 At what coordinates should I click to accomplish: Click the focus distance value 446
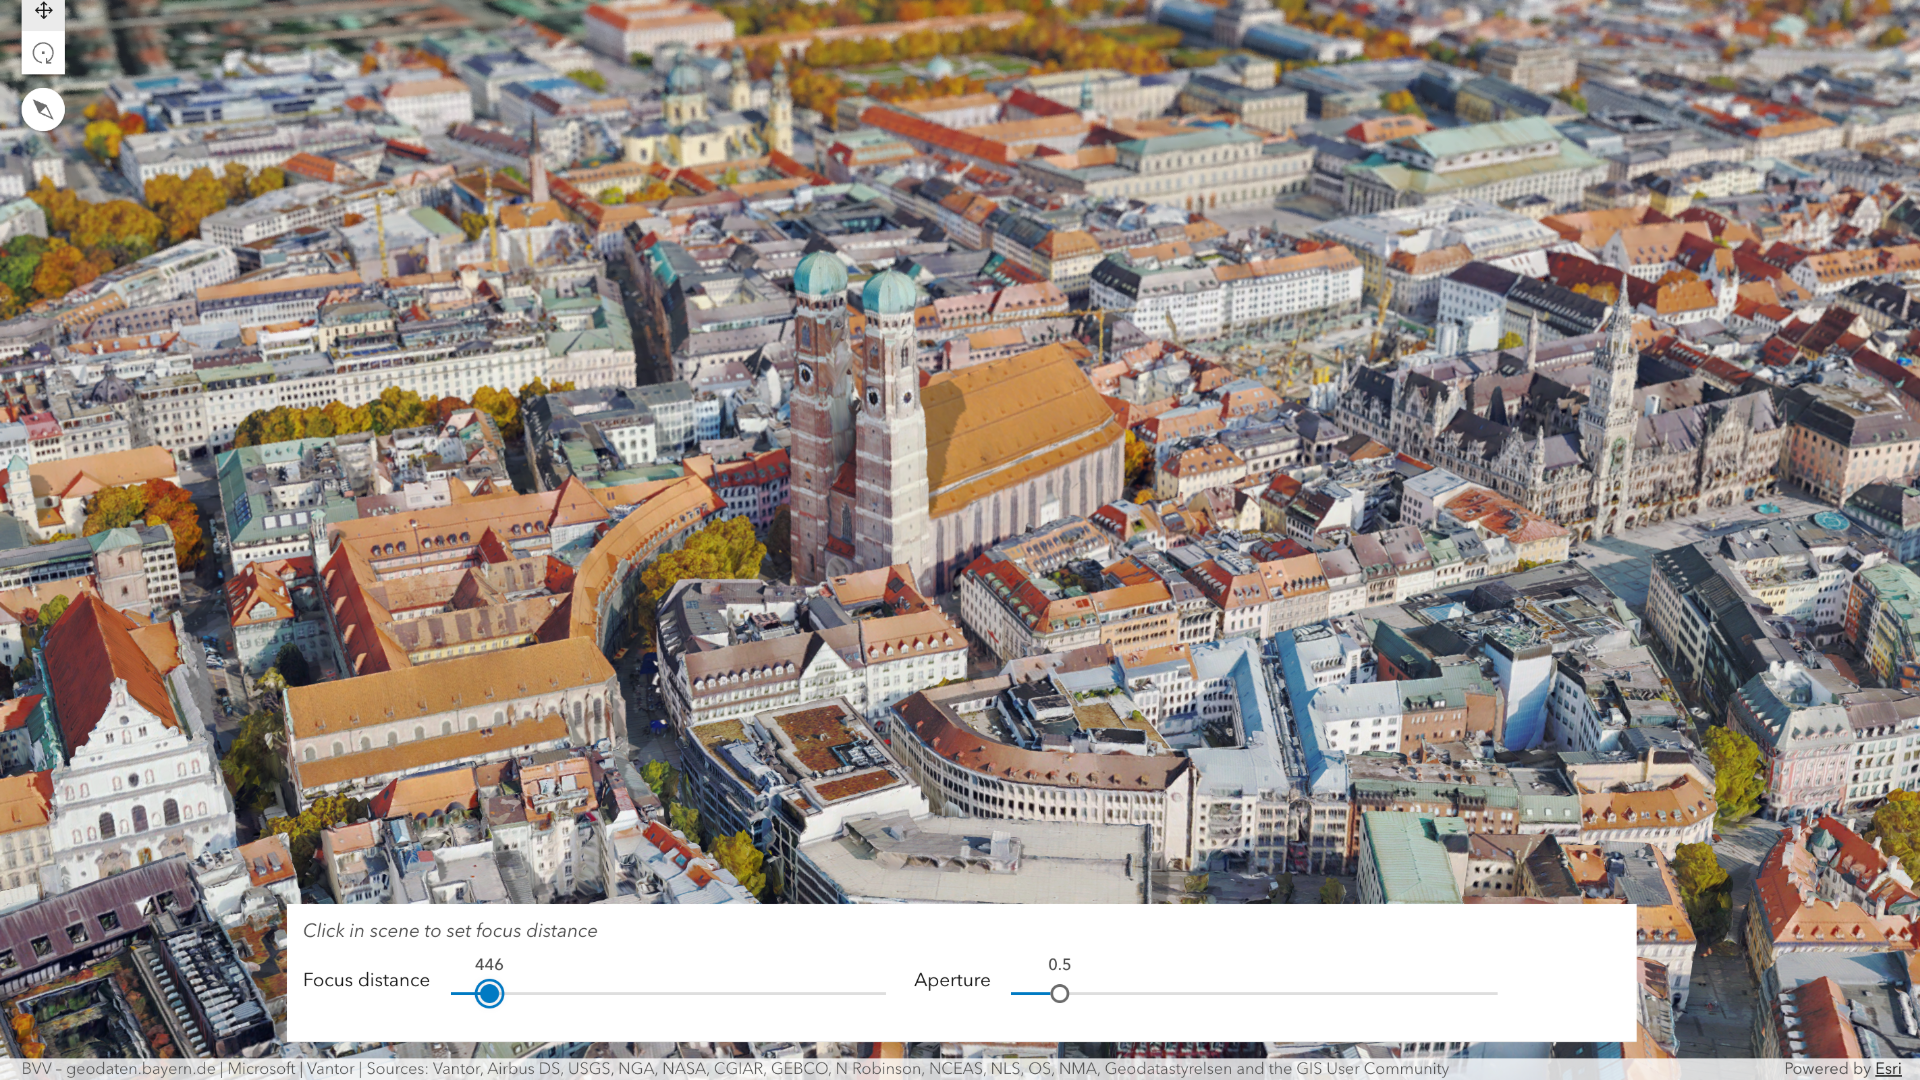pos(489,964)
